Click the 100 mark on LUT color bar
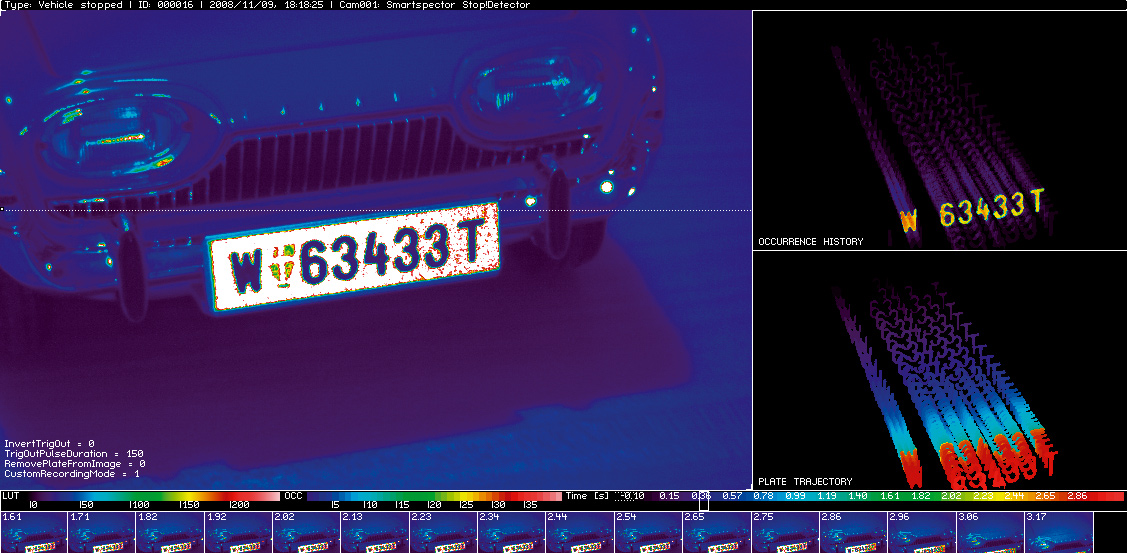 click(140, 506)
